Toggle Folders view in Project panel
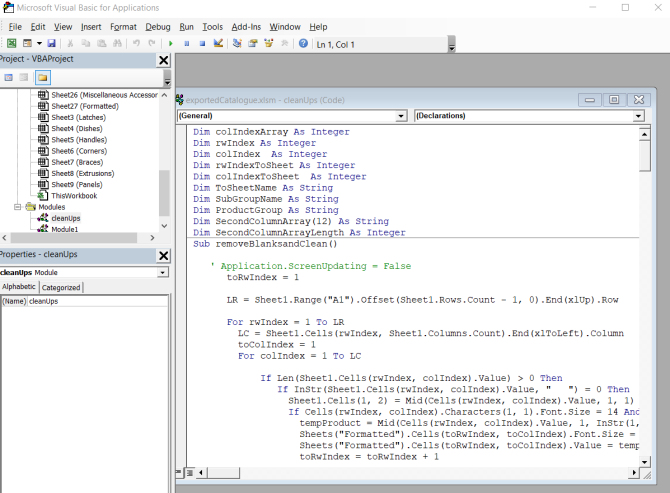670x493 pixels. click(42, 77)
